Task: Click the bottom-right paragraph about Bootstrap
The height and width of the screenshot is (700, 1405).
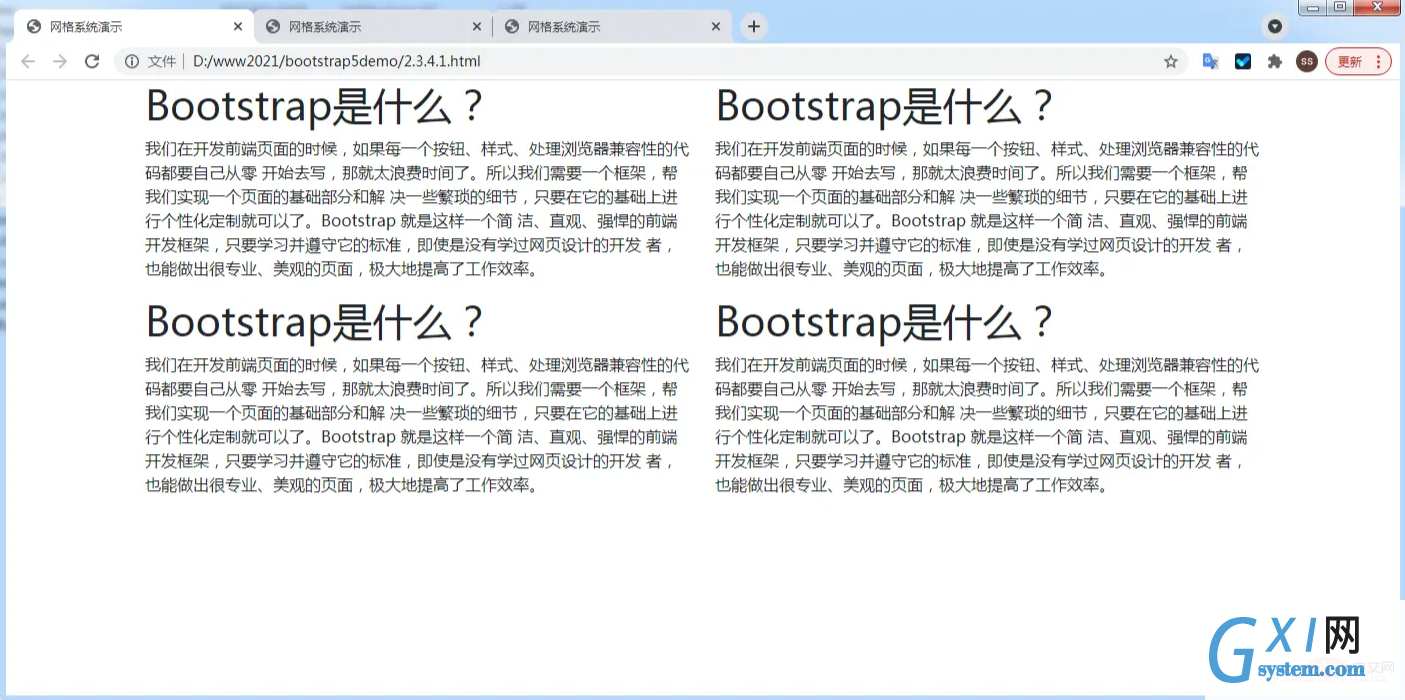Action: (x=987, y=425)
